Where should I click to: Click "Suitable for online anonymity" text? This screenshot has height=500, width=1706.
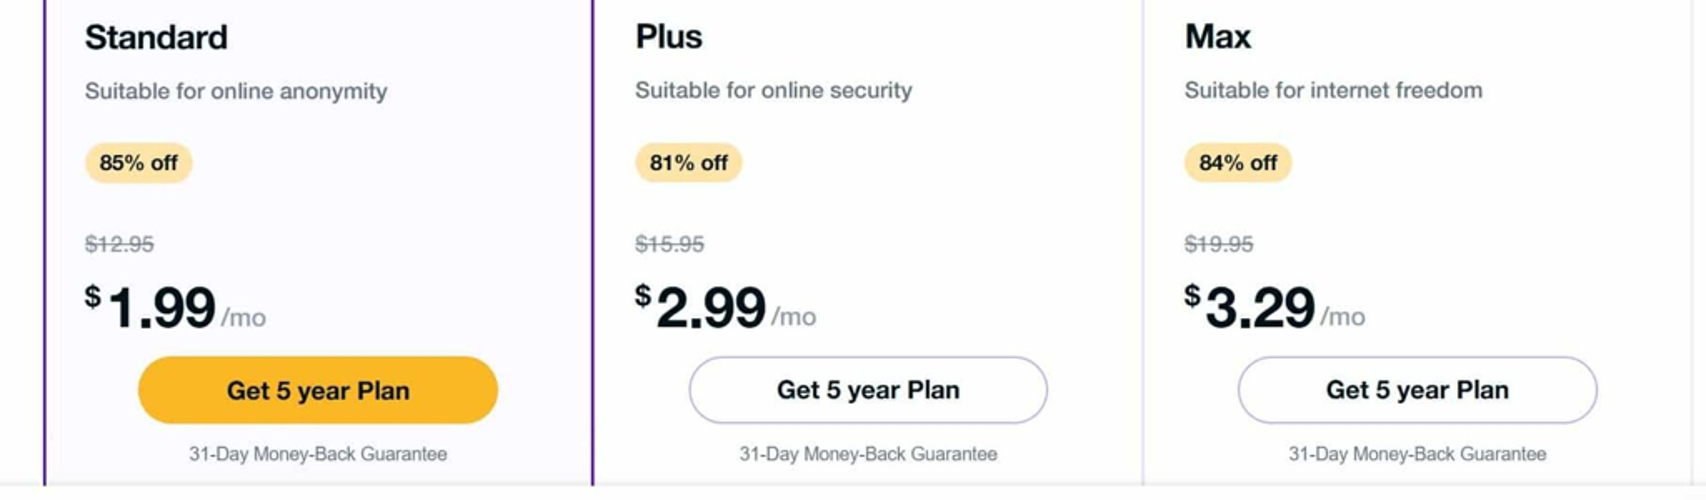coord(236,91)
